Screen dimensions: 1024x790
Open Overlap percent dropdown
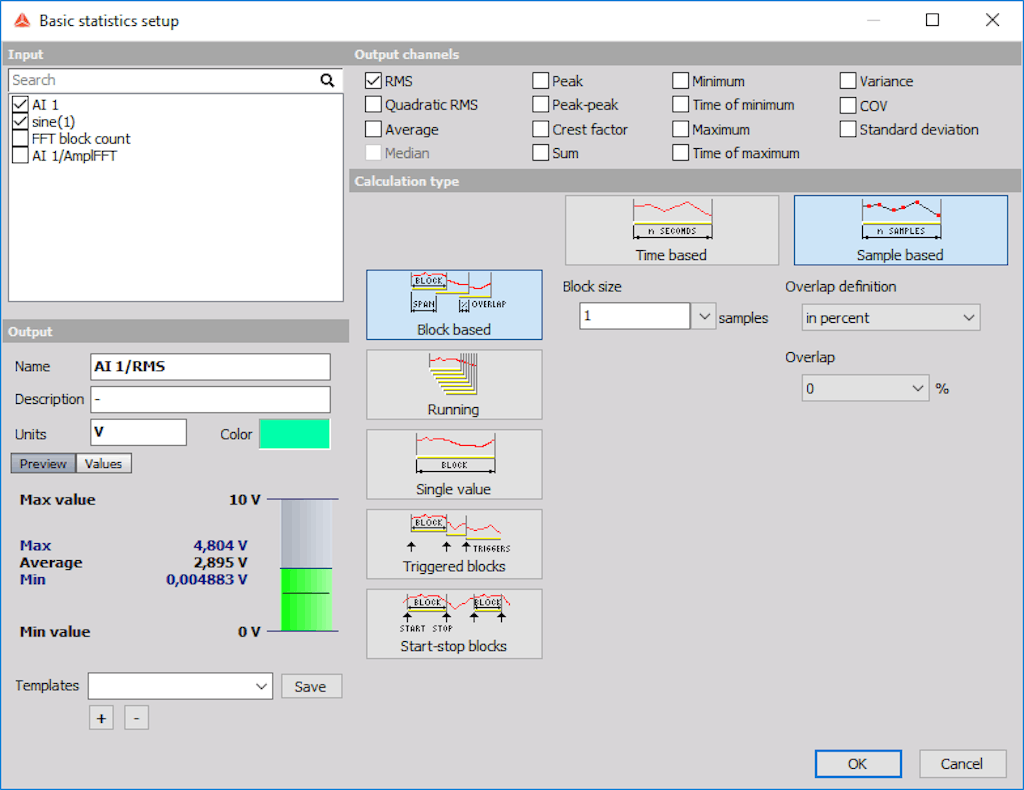click(865, 388)
